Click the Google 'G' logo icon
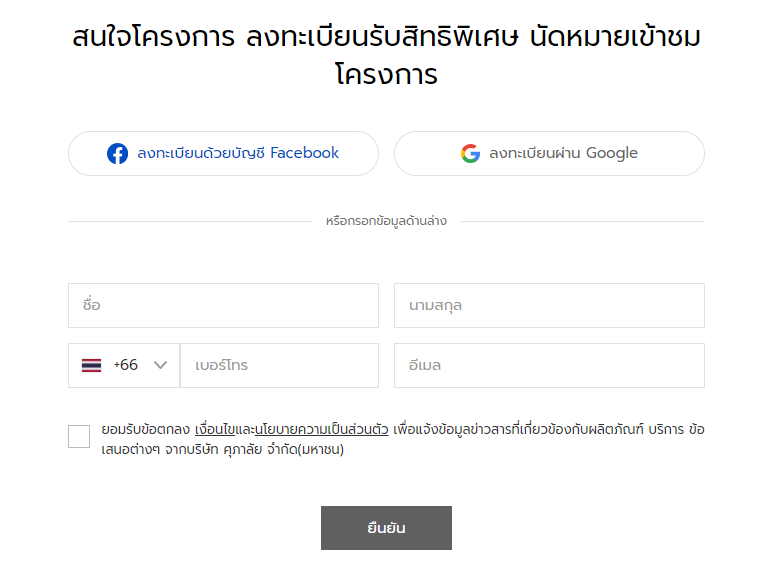 pyautogui.click(x=470, y=153)
